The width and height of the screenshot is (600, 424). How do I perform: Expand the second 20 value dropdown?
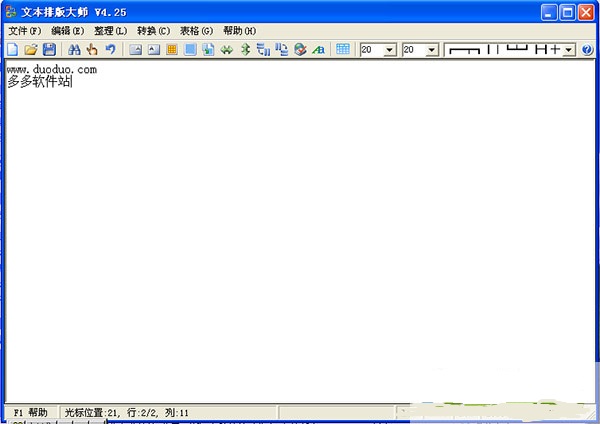[432, 49]
